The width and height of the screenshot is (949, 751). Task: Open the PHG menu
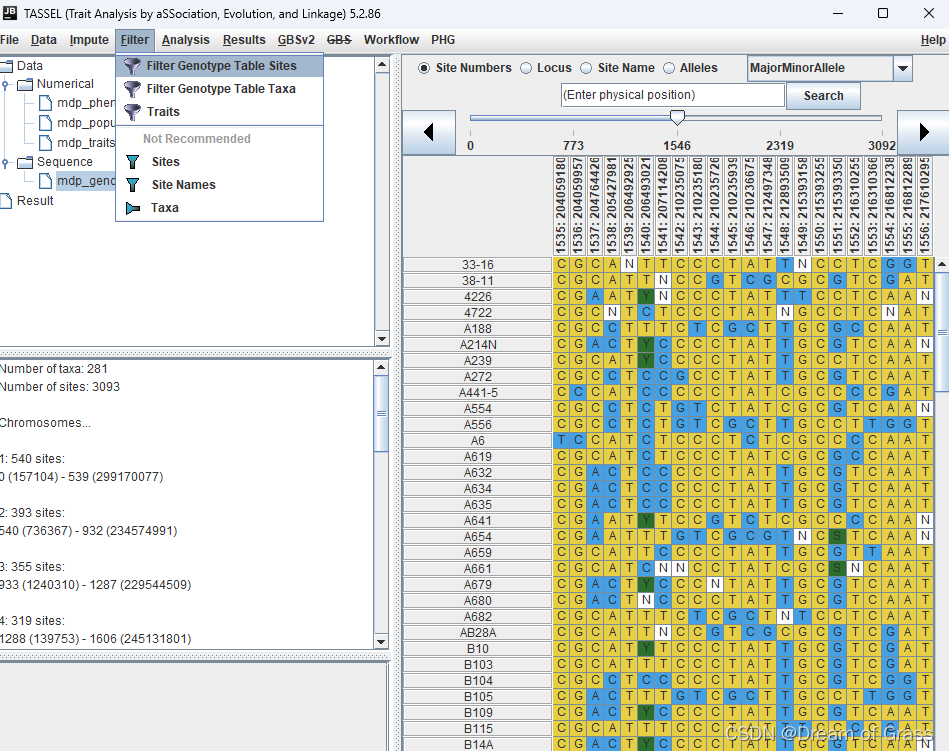coord(443,40)
